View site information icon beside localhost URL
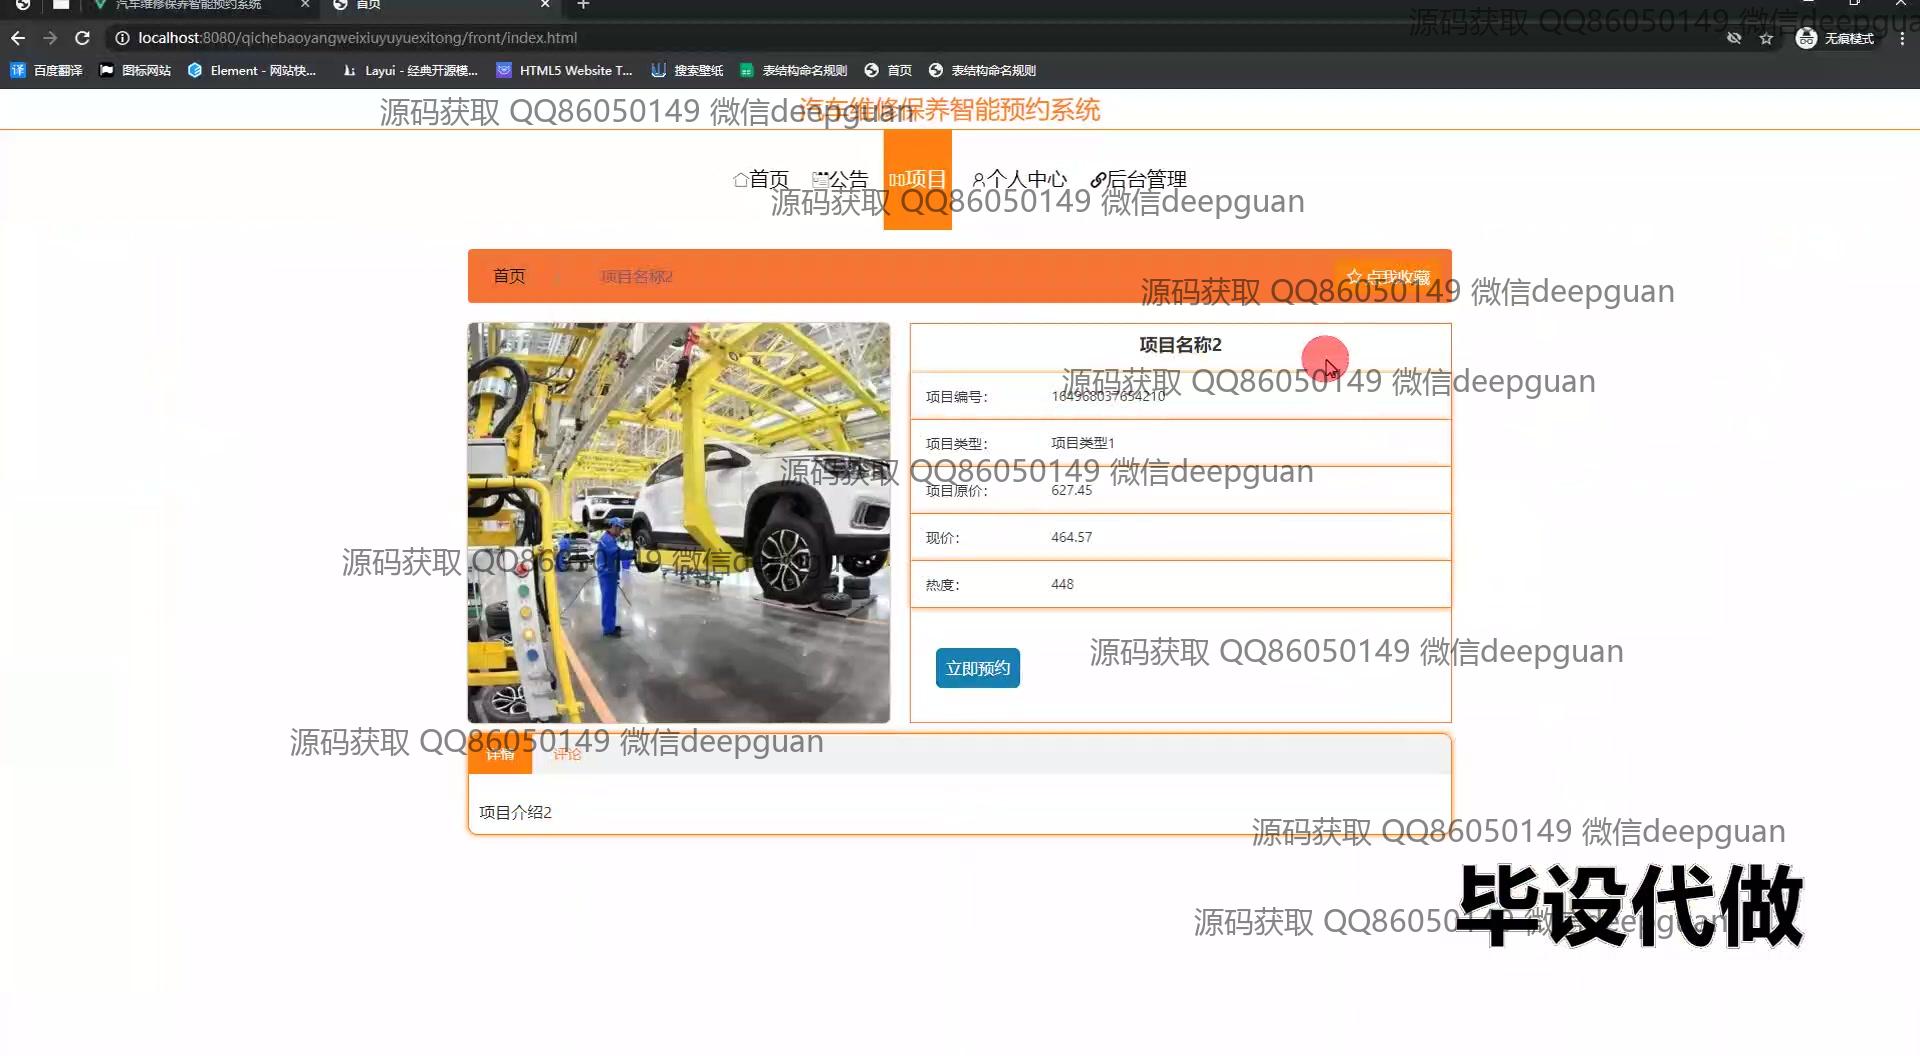 point(122,38)
